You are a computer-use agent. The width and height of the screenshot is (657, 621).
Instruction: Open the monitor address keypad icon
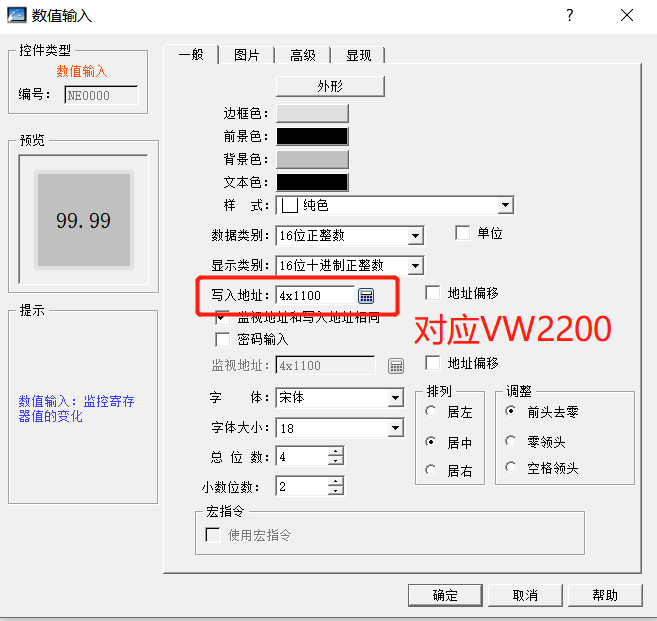pos(396,366)
